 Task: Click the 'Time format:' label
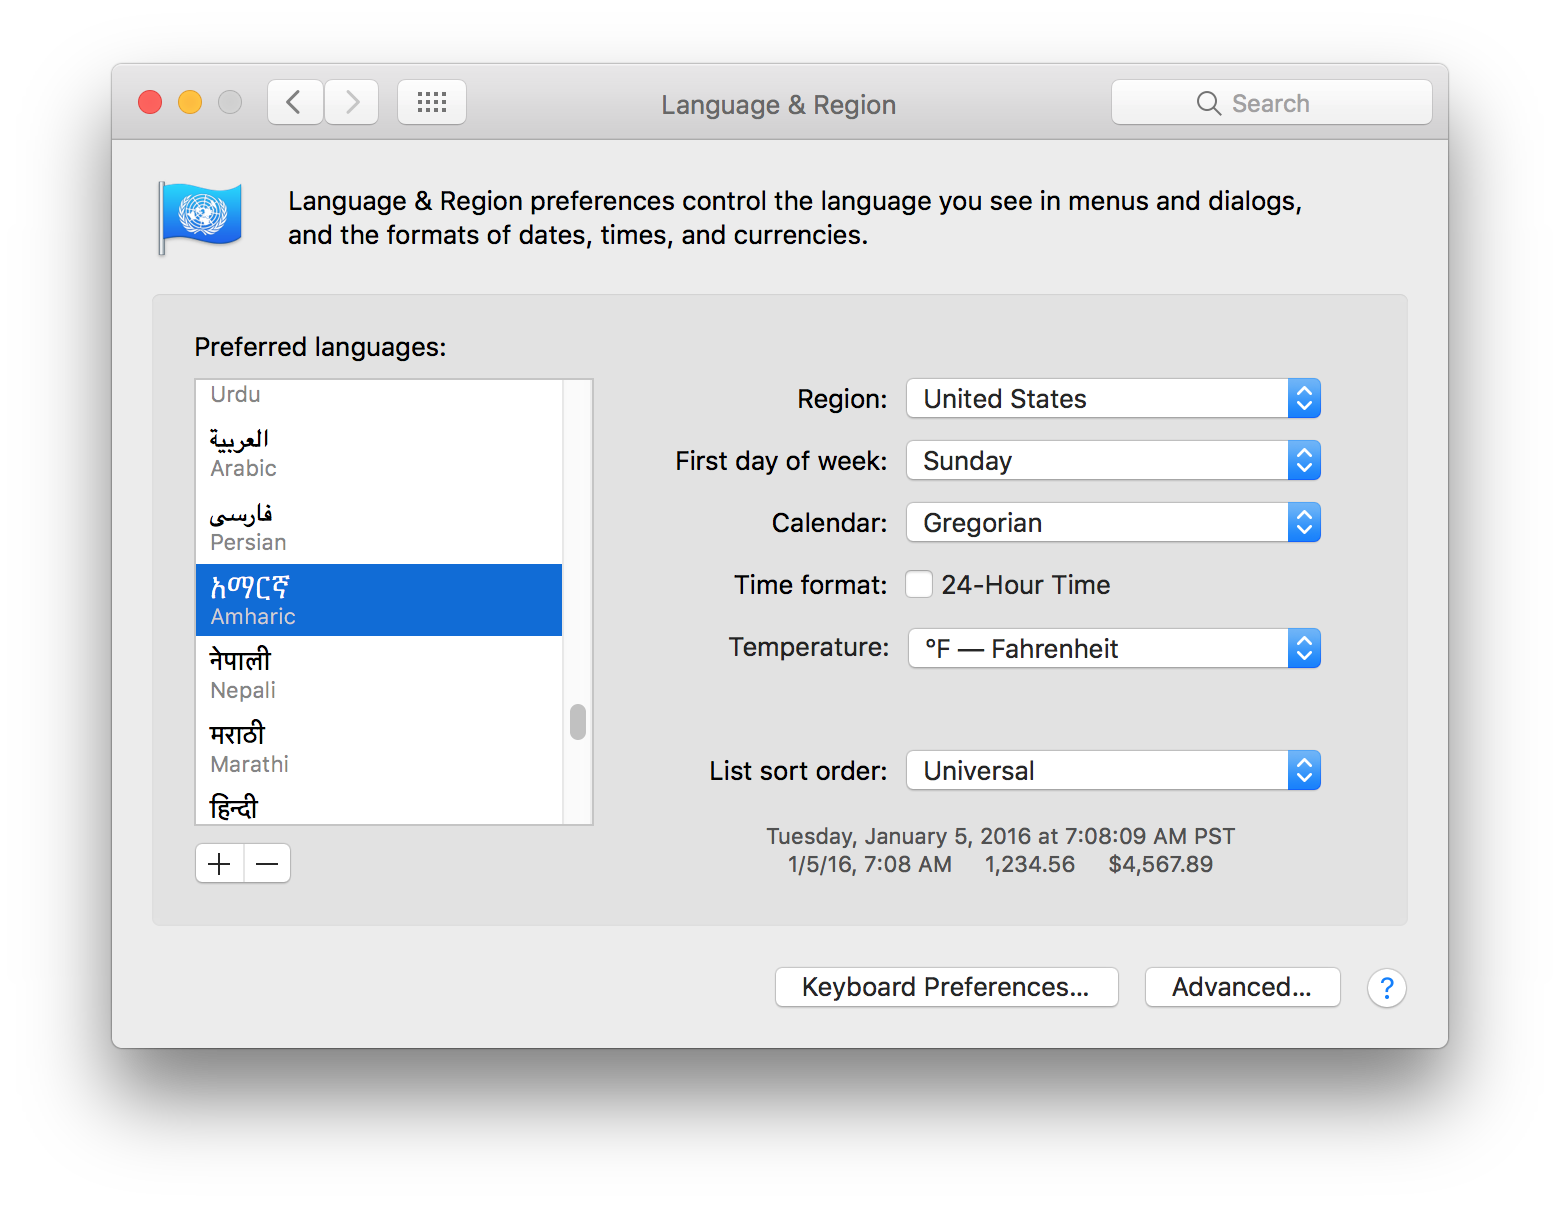[x=810, y=585]
